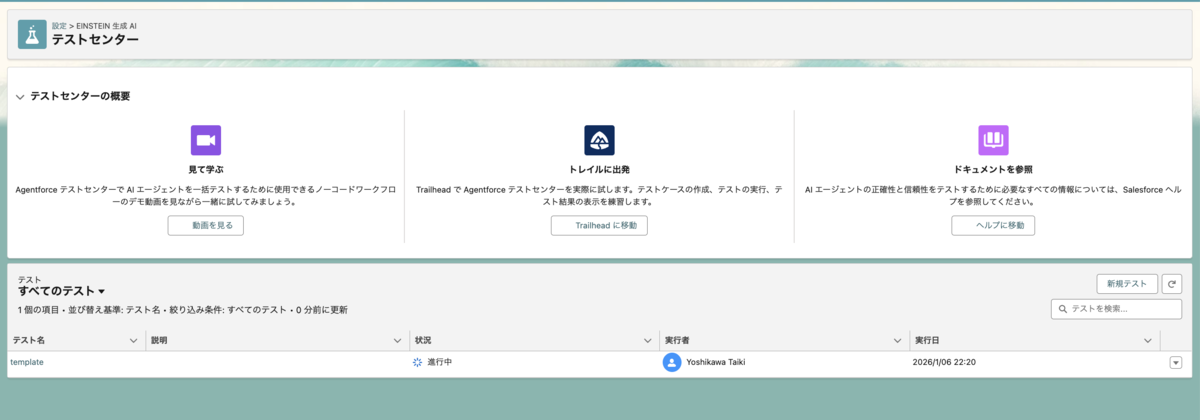The image size is (1200, 420).
Task: Click the トレイルに出発 heading
Action: pos(599,170)
